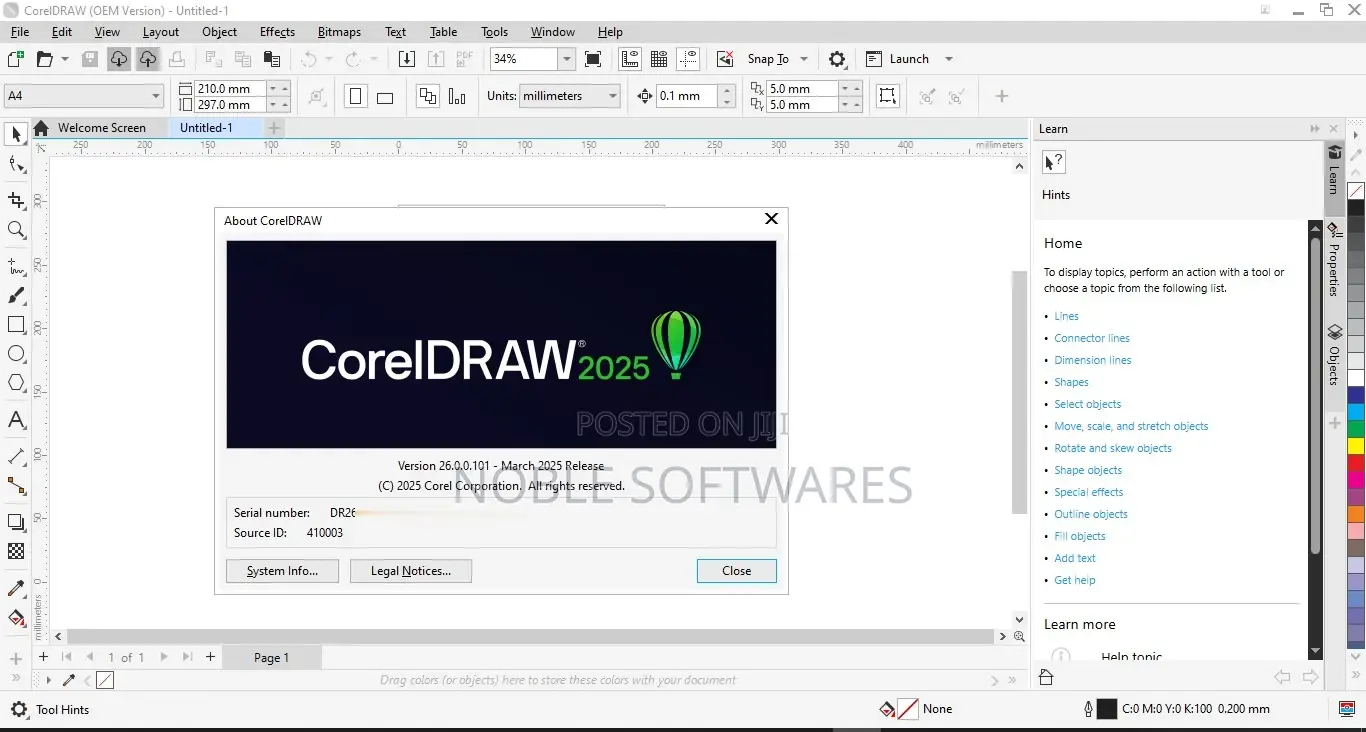Image resolution: width=1366 pixels, height=732 pixels.
Task: Select the Drop Shadow tool
Action: [16, 522]
